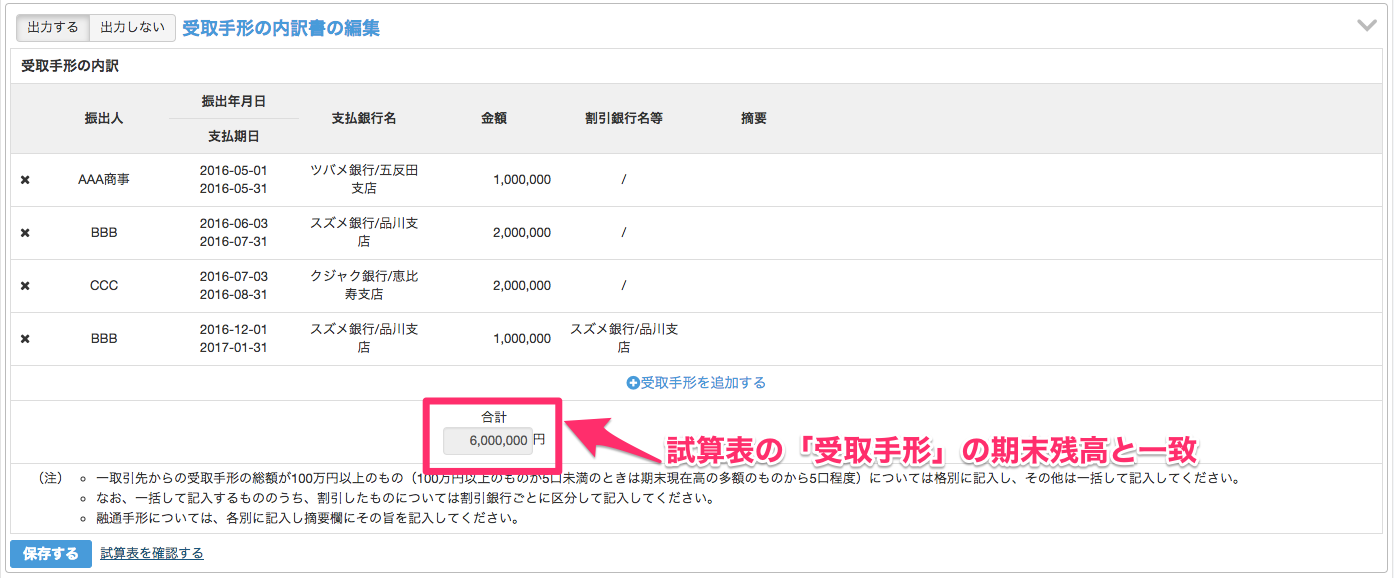Click the スズメ銀行/品川支店 discount bank cell
Viewport: 1394px width, 578px height.
(624, 339)
